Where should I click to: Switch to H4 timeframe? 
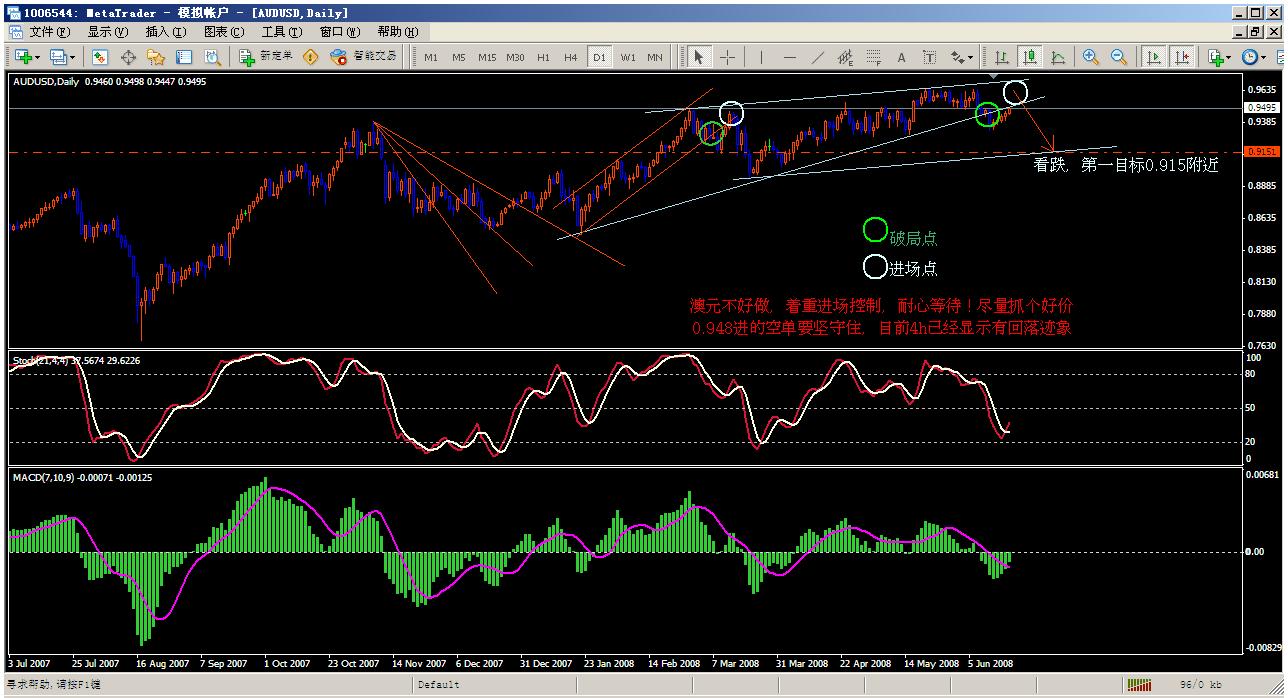pos(570,57)
